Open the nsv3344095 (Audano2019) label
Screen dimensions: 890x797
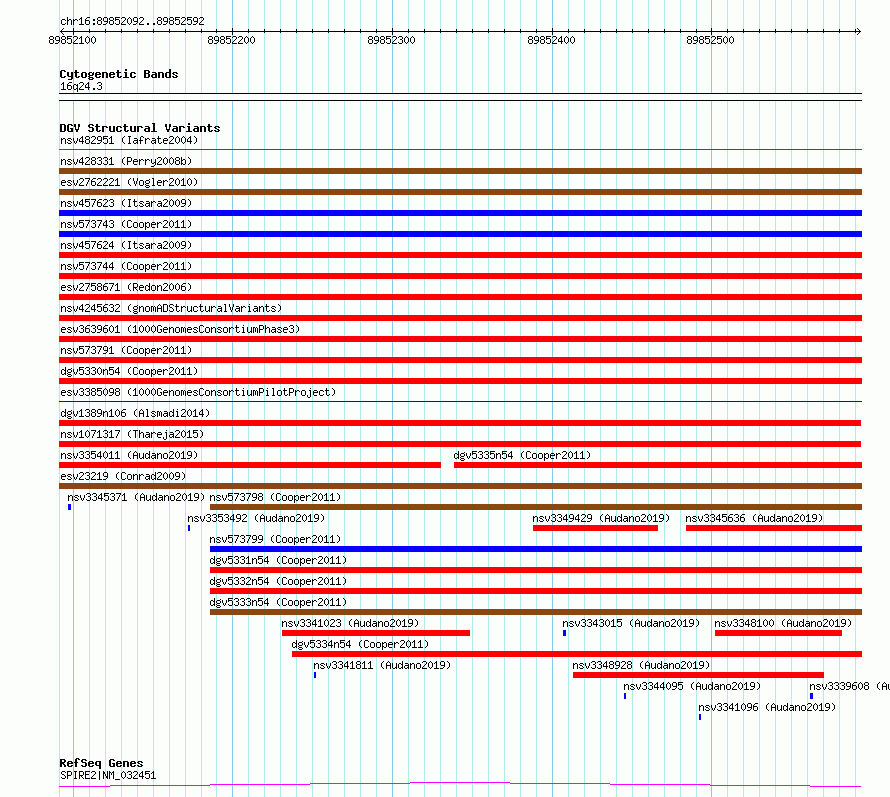click(x=692, y=686)
